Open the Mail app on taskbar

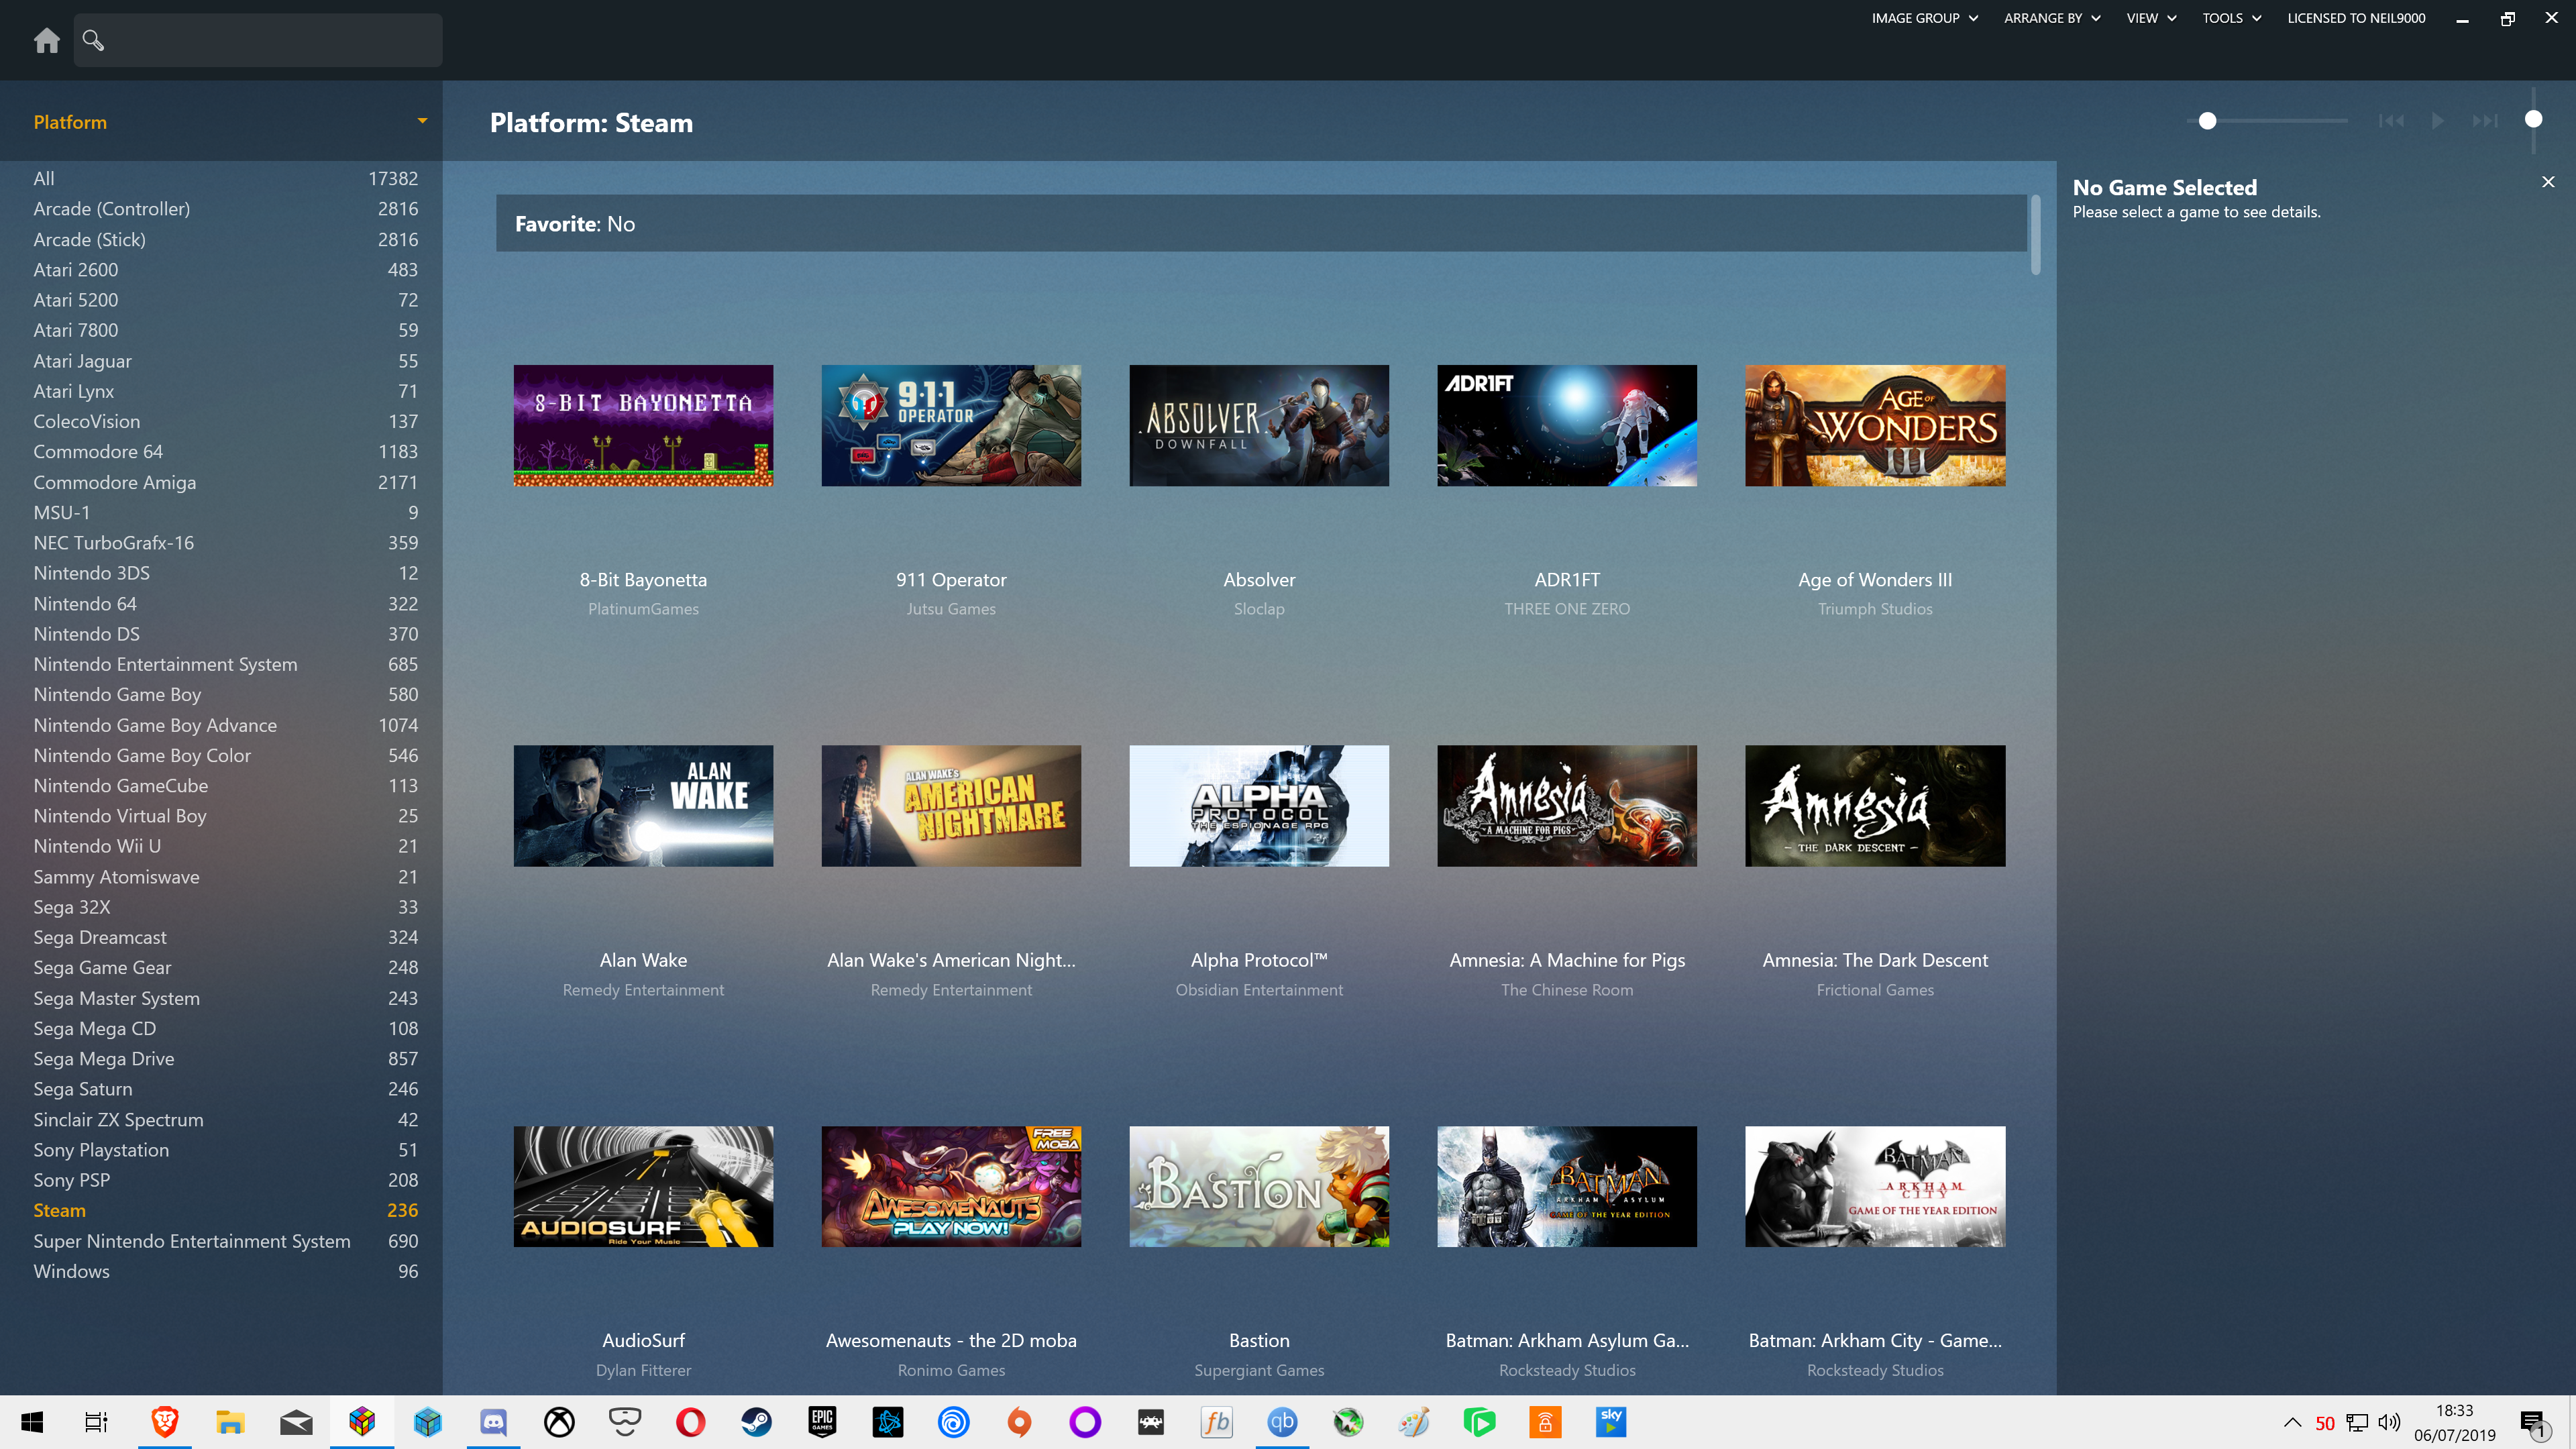tap(296, 1422)
